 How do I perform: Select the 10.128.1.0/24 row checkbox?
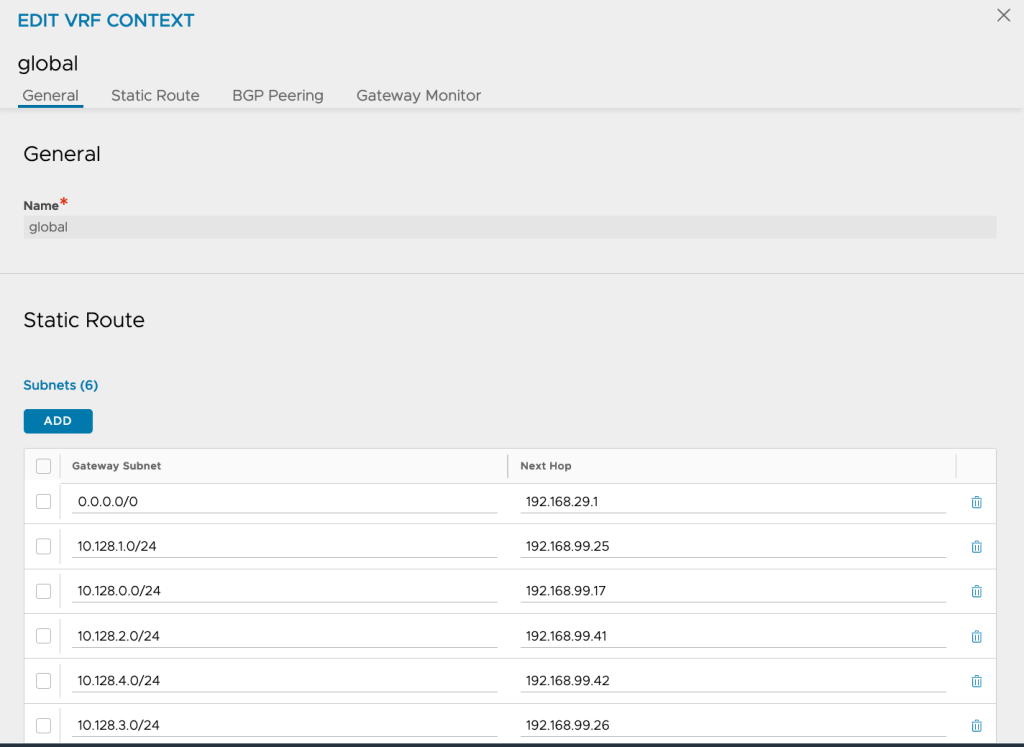click(x=43, y=546)
